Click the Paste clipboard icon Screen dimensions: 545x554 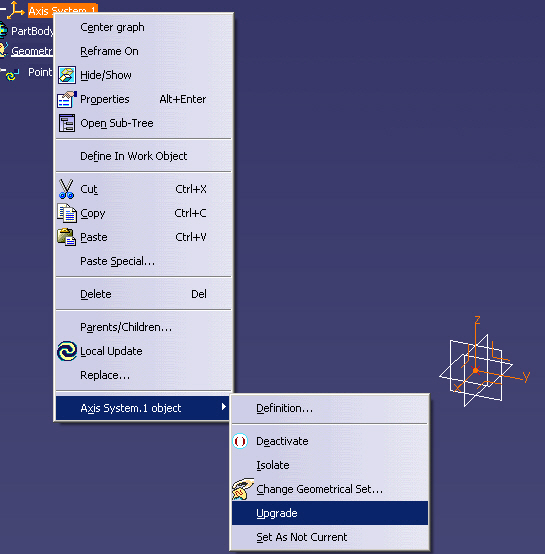(x=66, y=237)
